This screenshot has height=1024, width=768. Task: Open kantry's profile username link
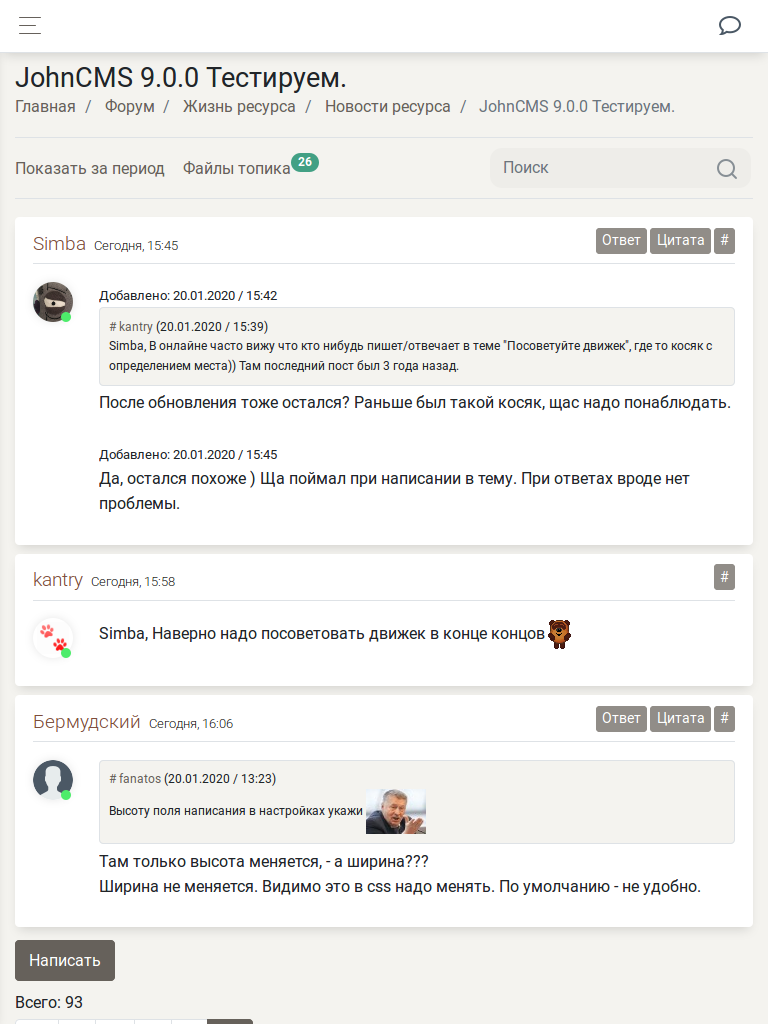tap(58, 580)
